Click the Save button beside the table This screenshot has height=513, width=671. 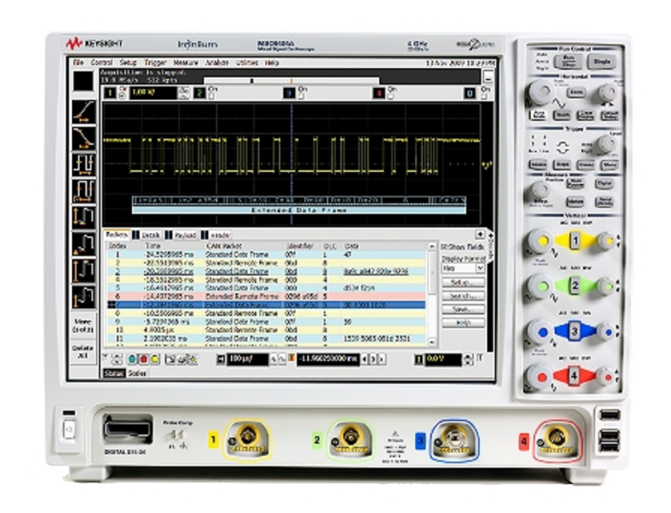click(x=463, y=309)
